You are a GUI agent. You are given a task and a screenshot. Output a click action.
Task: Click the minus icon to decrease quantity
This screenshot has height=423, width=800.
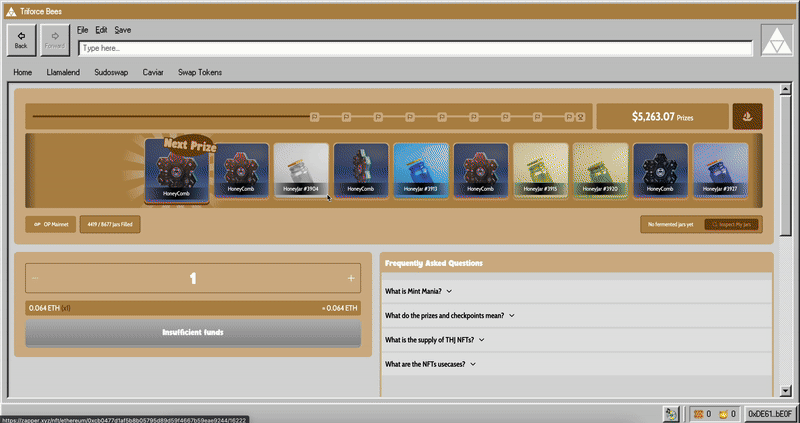(x=36, y=278)
